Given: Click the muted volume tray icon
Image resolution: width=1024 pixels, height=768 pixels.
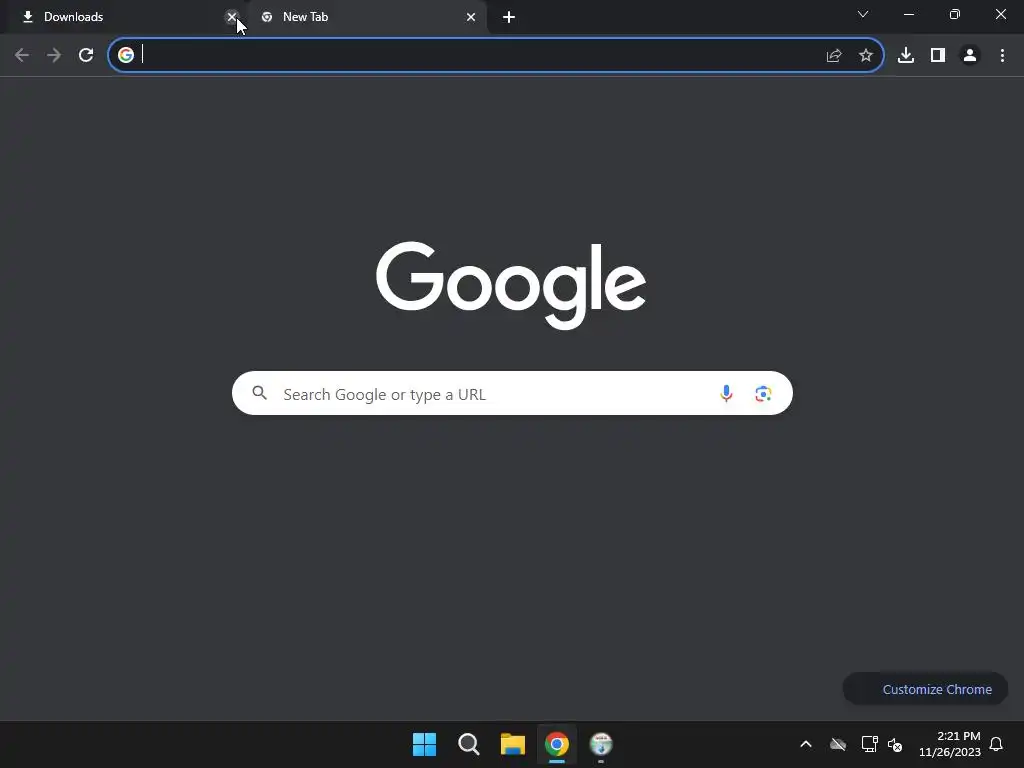Looking at the screenshot, I should coord(895,744).
